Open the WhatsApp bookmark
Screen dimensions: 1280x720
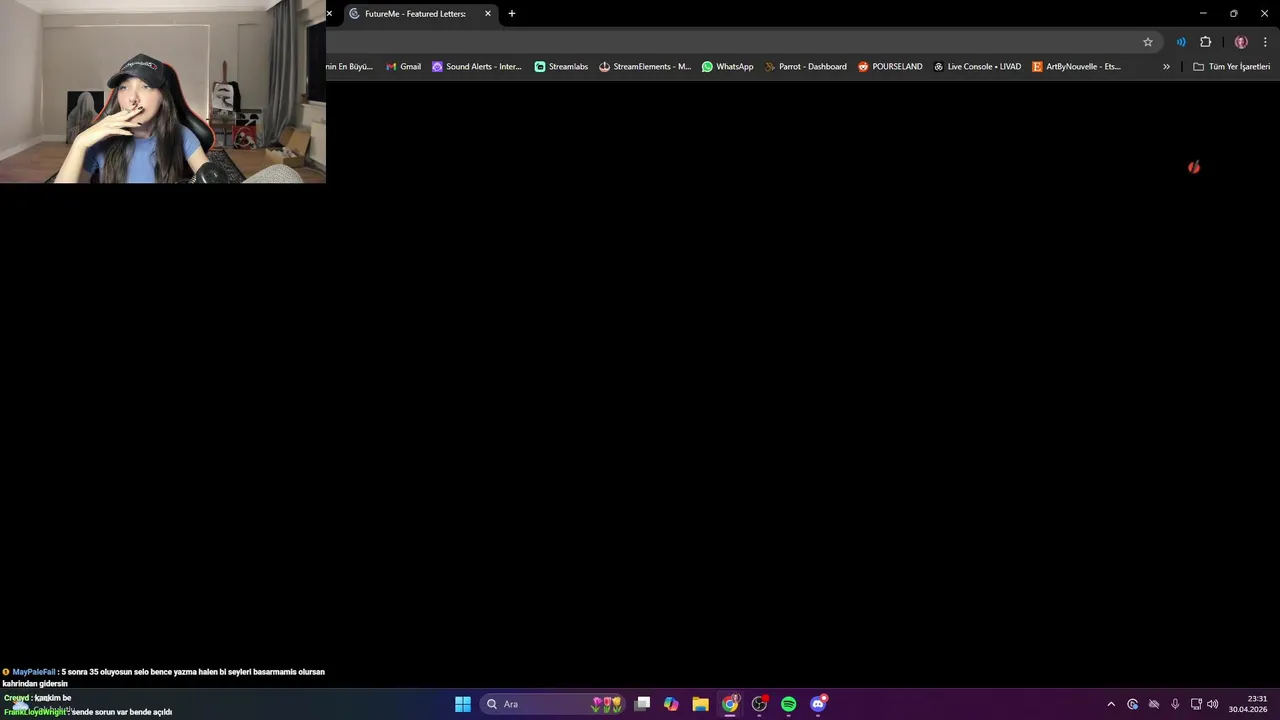[728, 67]
